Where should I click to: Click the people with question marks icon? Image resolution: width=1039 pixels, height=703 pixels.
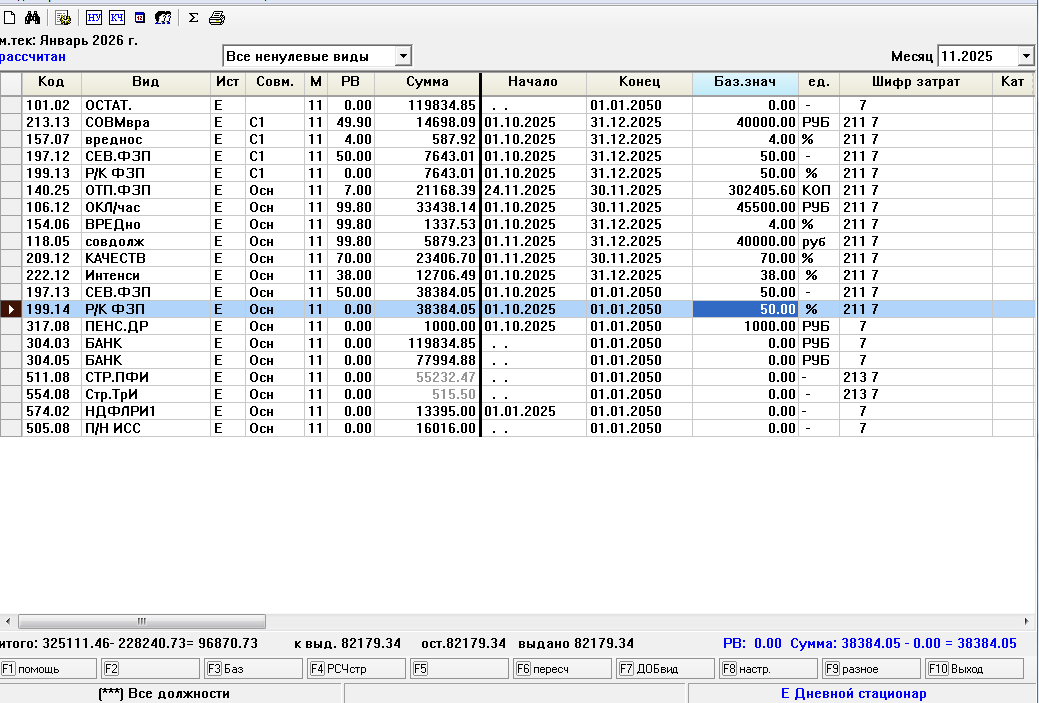tap(163, 18)
